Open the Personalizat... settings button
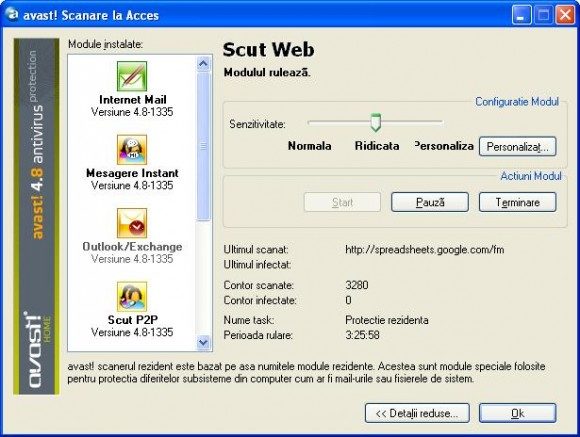This screenshot has width=580, height=437. tap(517, 147)
